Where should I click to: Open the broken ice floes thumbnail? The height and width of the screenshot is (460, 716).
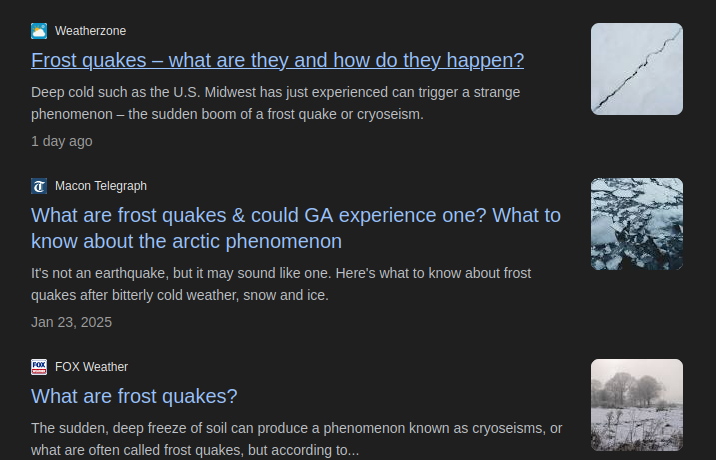(x=636, y=224)
